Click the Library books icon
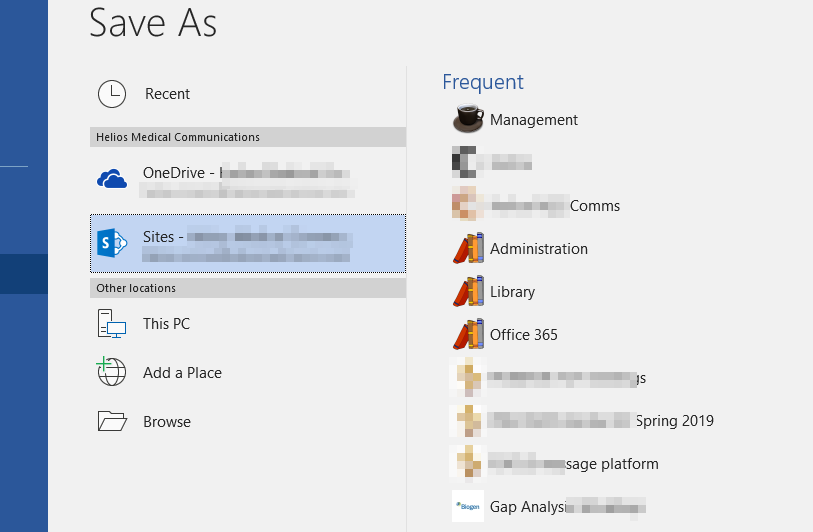813x532 pixels. click(x=468, y=292)
